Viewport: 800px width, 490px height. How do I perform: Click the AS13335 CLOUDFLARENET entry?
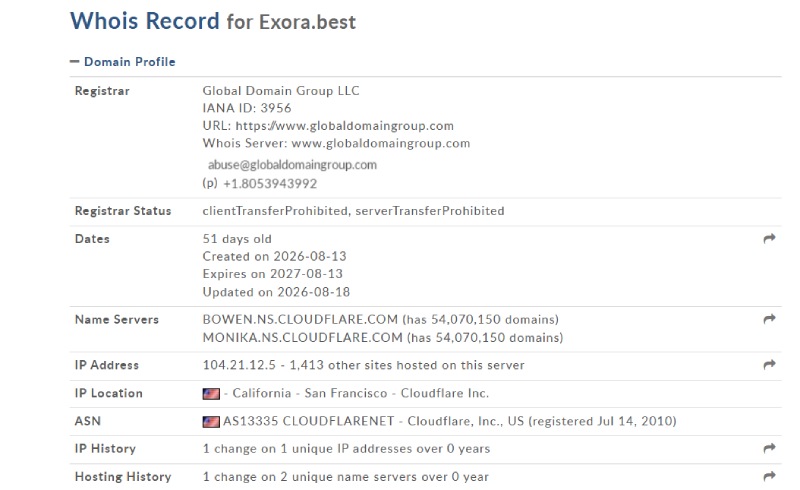coord(308,421)
